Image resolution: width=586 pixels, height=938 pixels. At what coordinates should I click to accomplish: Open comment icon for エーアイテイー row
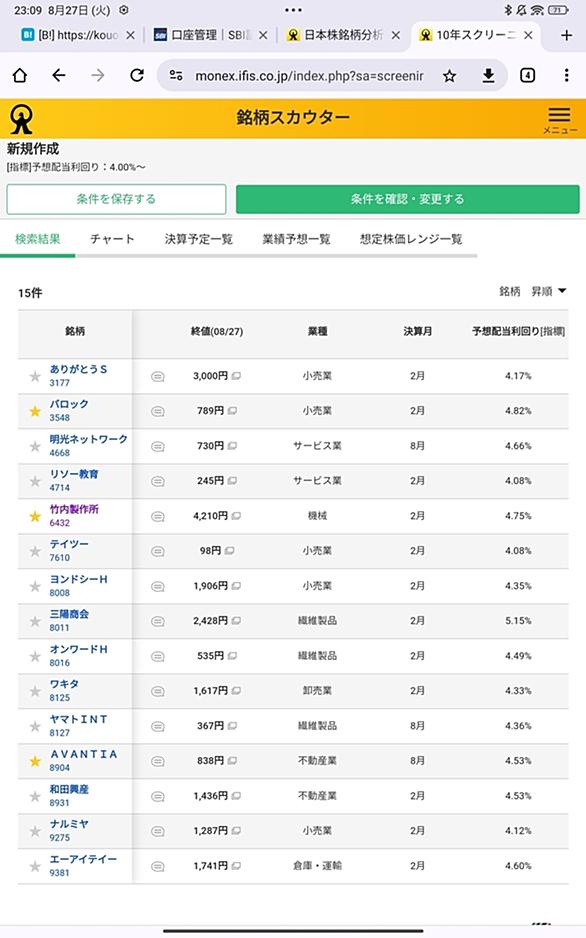point(158,866)
